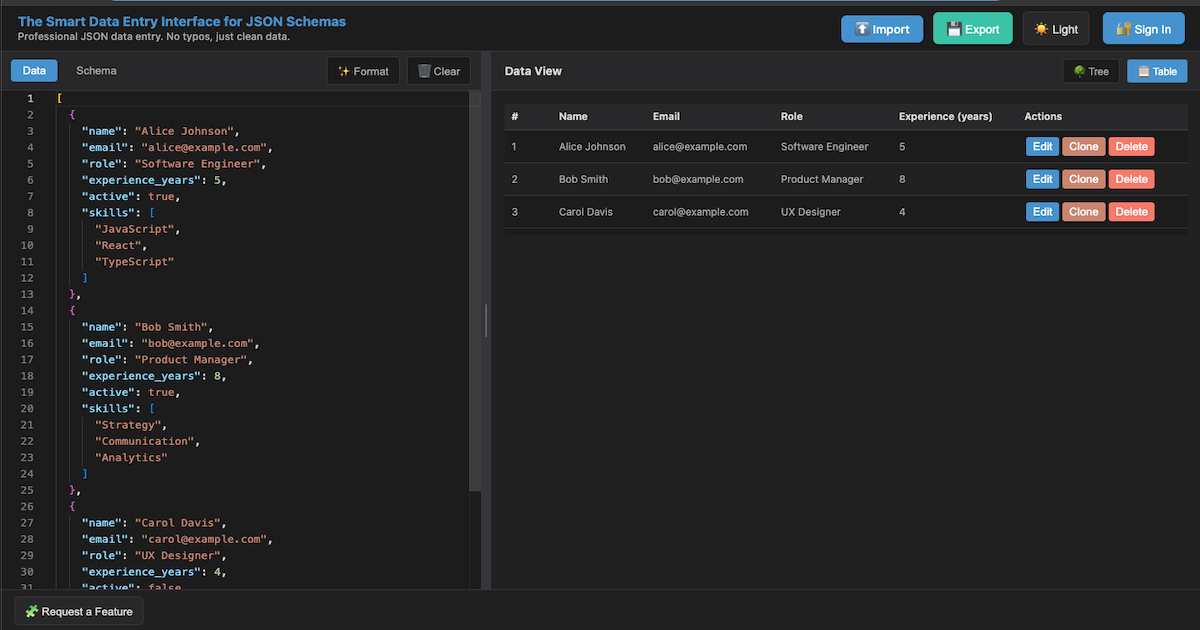Delete the Alice Johnson row

point(1131,146)
